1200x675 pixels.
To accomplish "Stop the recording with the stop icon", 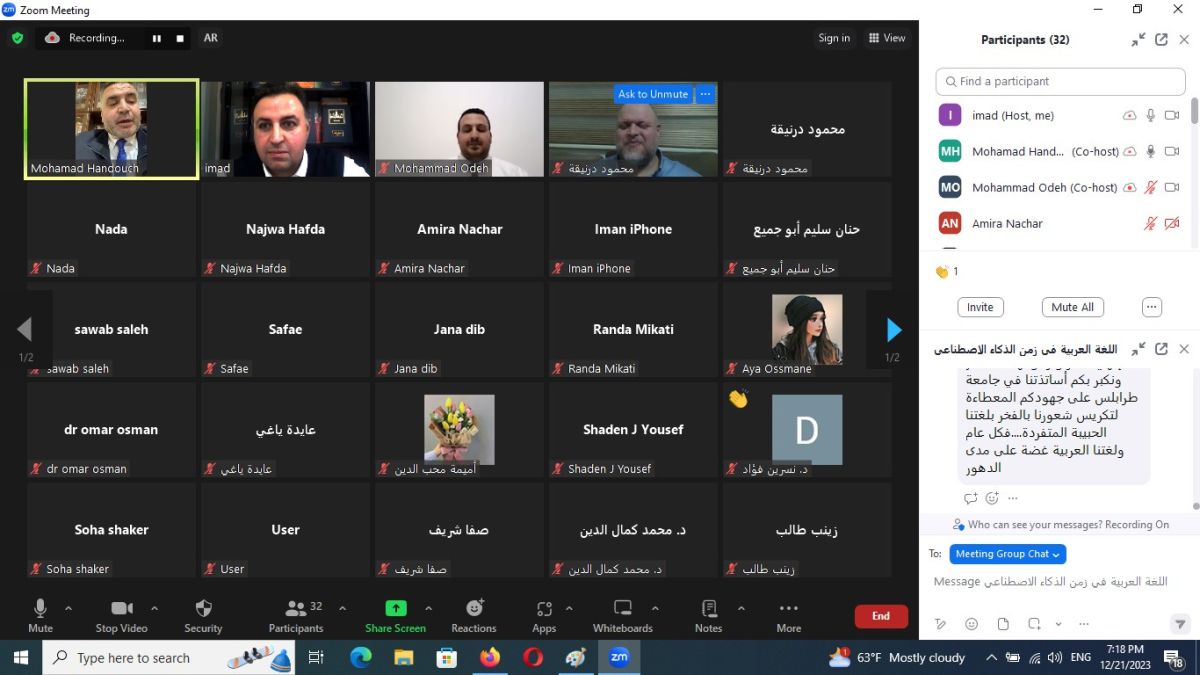I will 180,38.
